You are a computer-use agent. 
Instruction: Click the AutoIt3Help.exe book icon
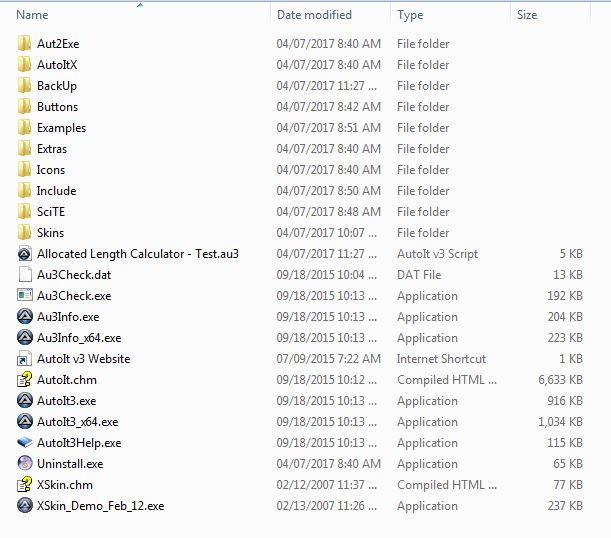point(25,443)
